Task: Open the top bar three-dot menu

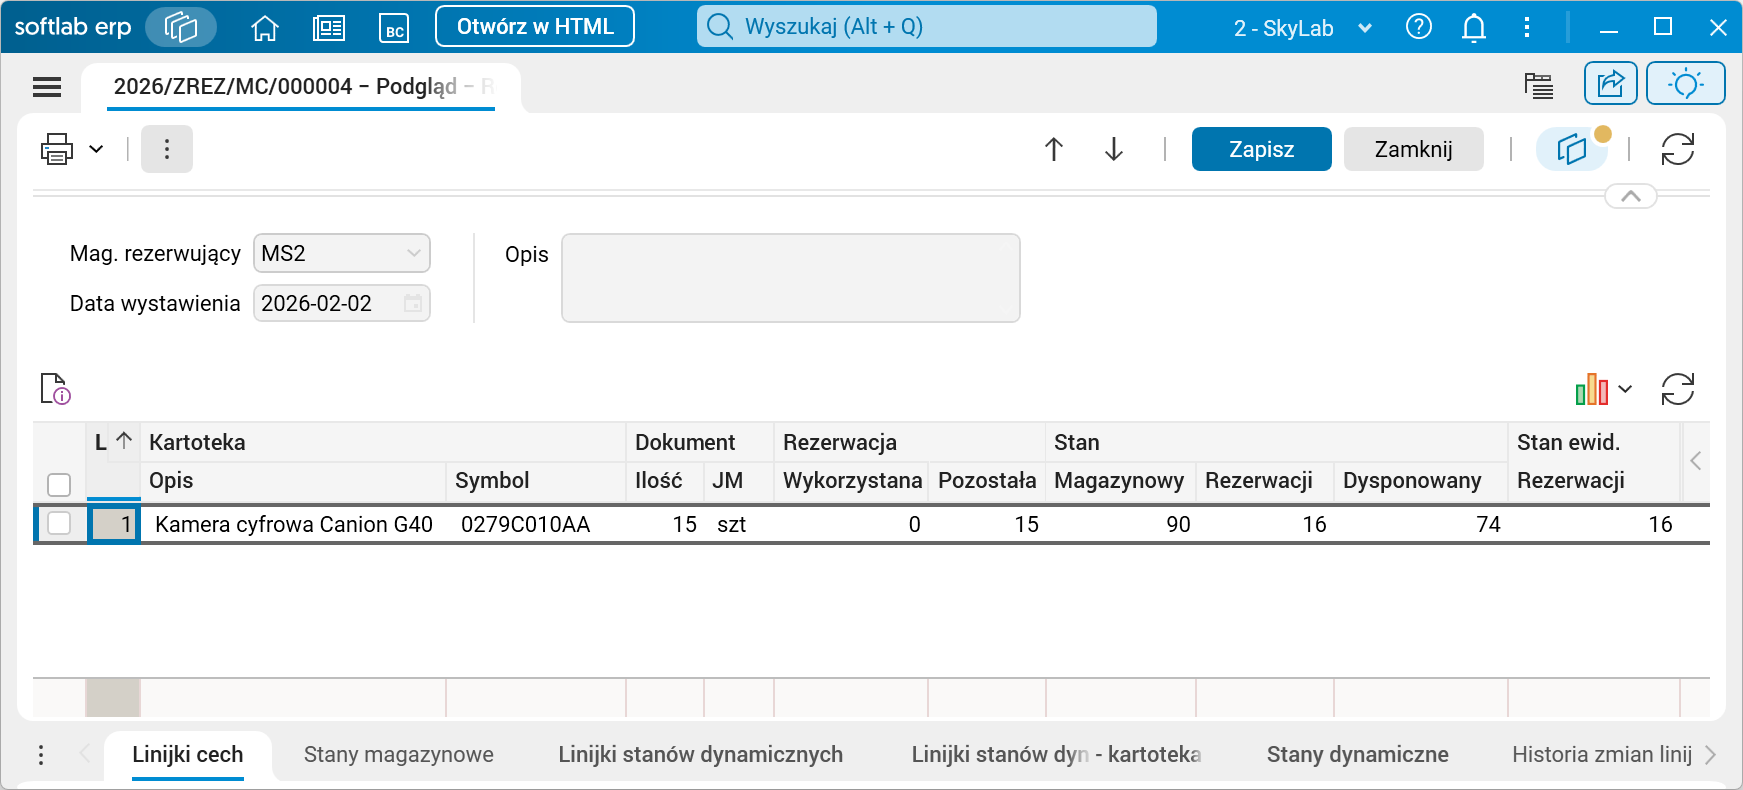Action: pyautogui.click(x=1527, y=27)
